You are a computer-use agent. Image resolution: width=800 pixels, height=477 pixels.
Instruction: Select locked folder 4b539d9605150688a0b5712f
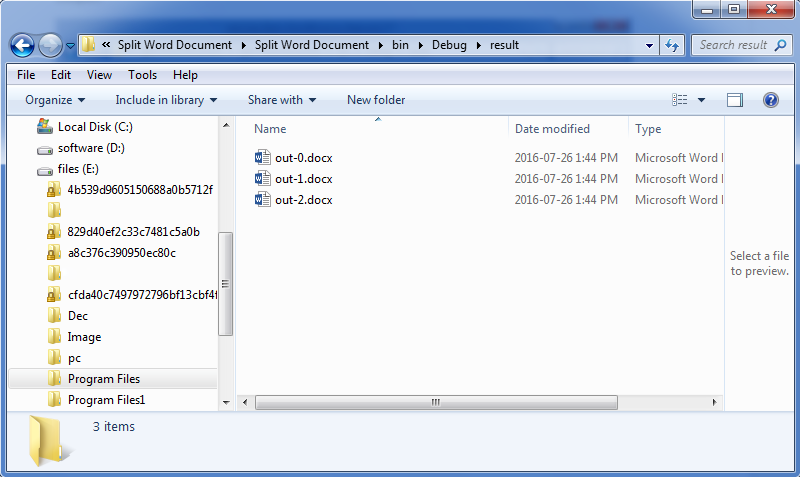pos(140,190)
